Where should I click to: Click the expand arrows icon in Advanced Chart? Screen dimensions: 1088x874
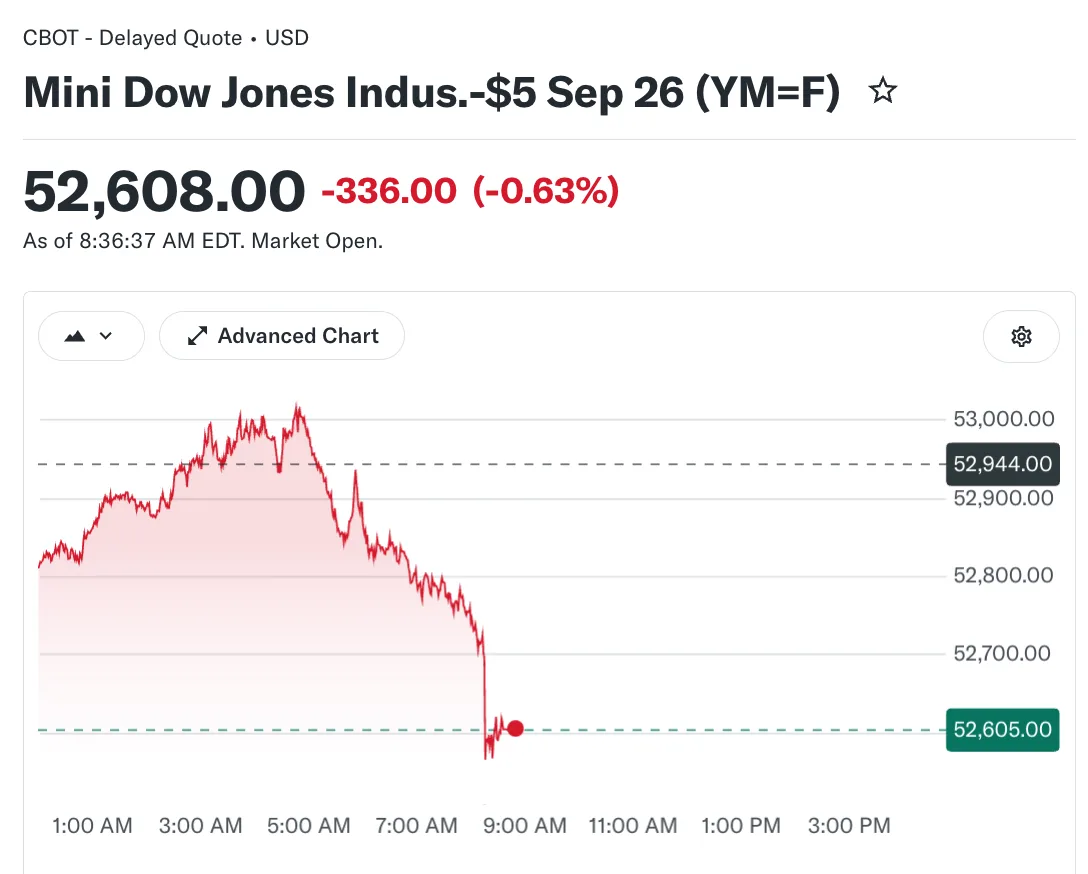click(x=197, y=336)
